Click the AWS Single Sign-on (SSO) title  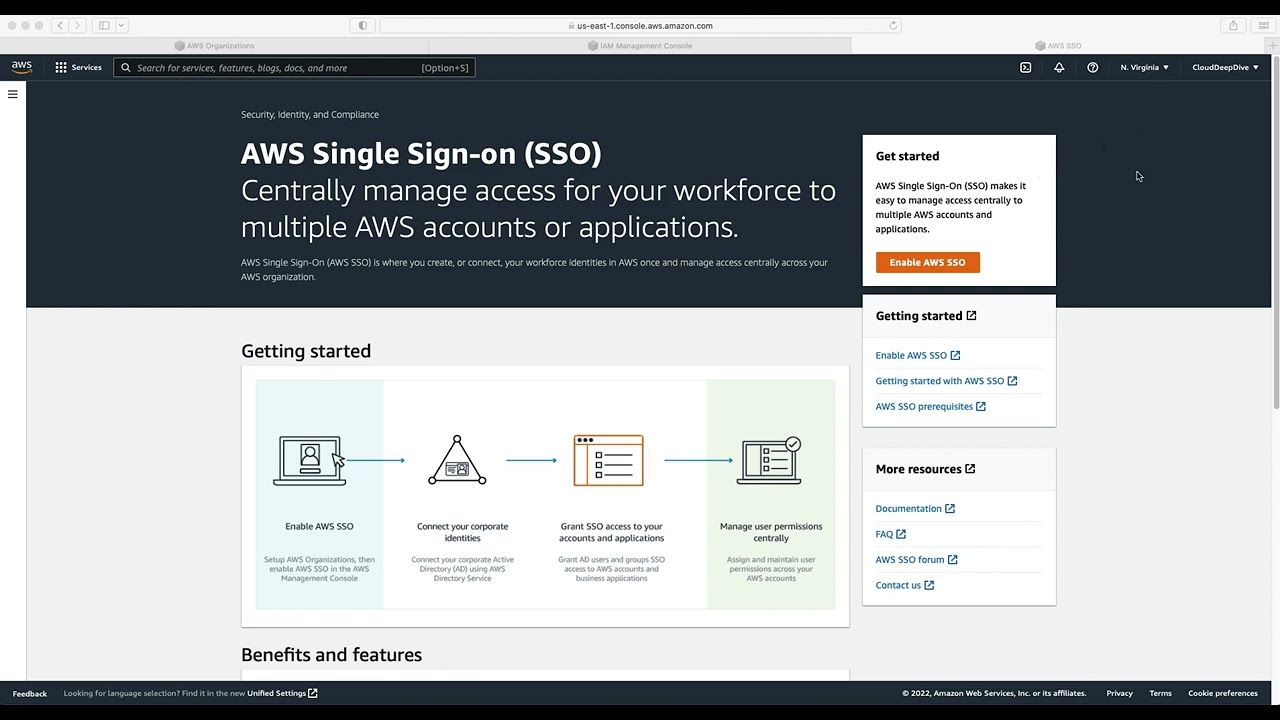tap(421, 154)
